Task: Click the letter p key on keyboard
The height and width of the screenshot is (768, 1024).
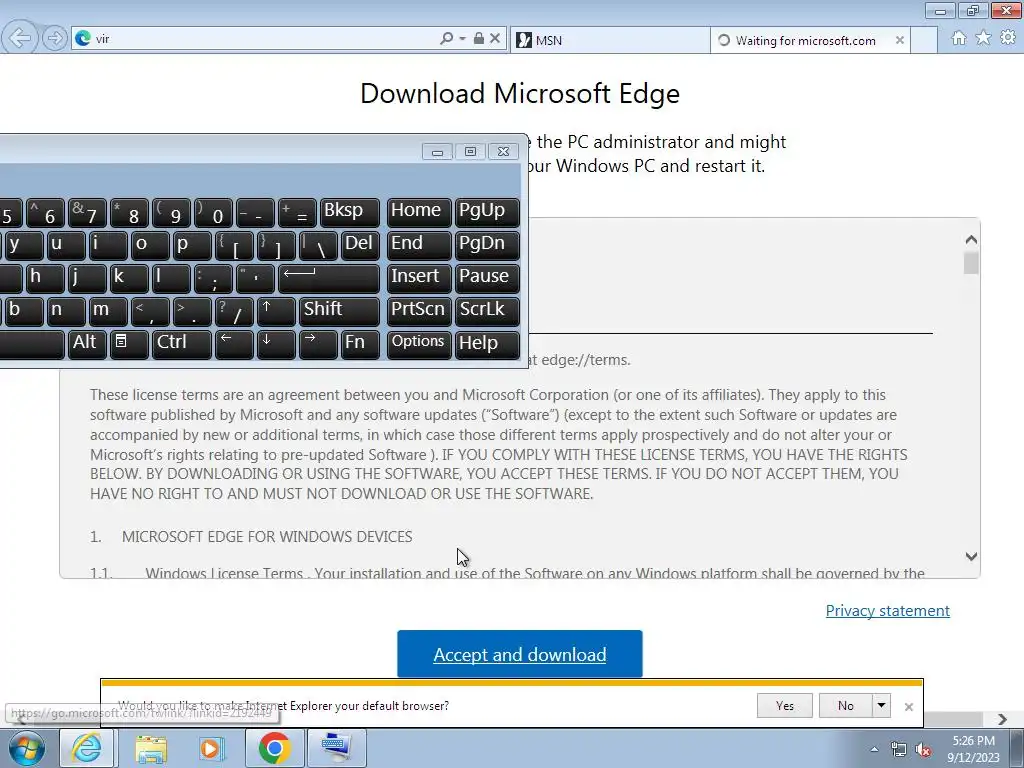Action: click(192, 244)
